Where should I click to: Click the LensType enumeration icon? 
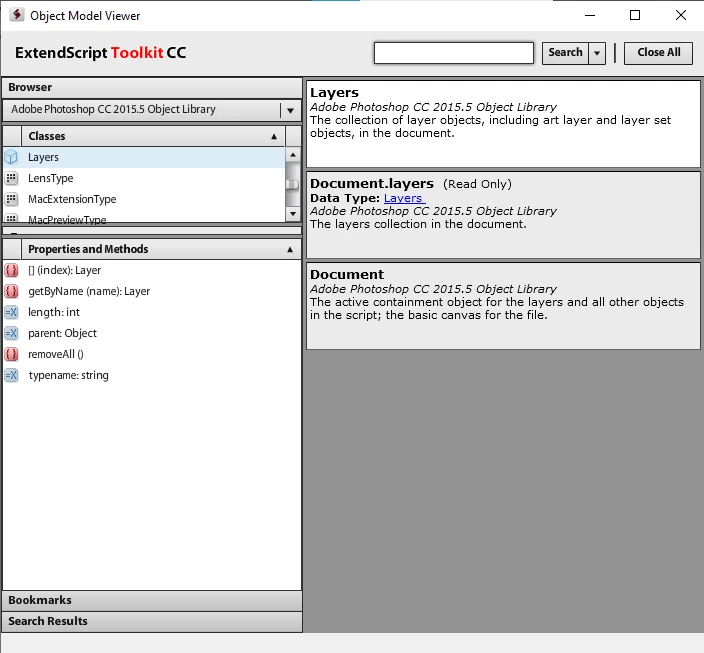(x=11, y=178)
